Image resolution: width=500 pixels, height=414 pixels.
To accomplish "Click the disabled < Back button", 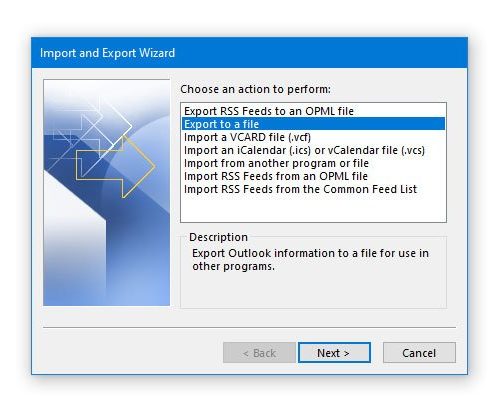I will [259, 353].
